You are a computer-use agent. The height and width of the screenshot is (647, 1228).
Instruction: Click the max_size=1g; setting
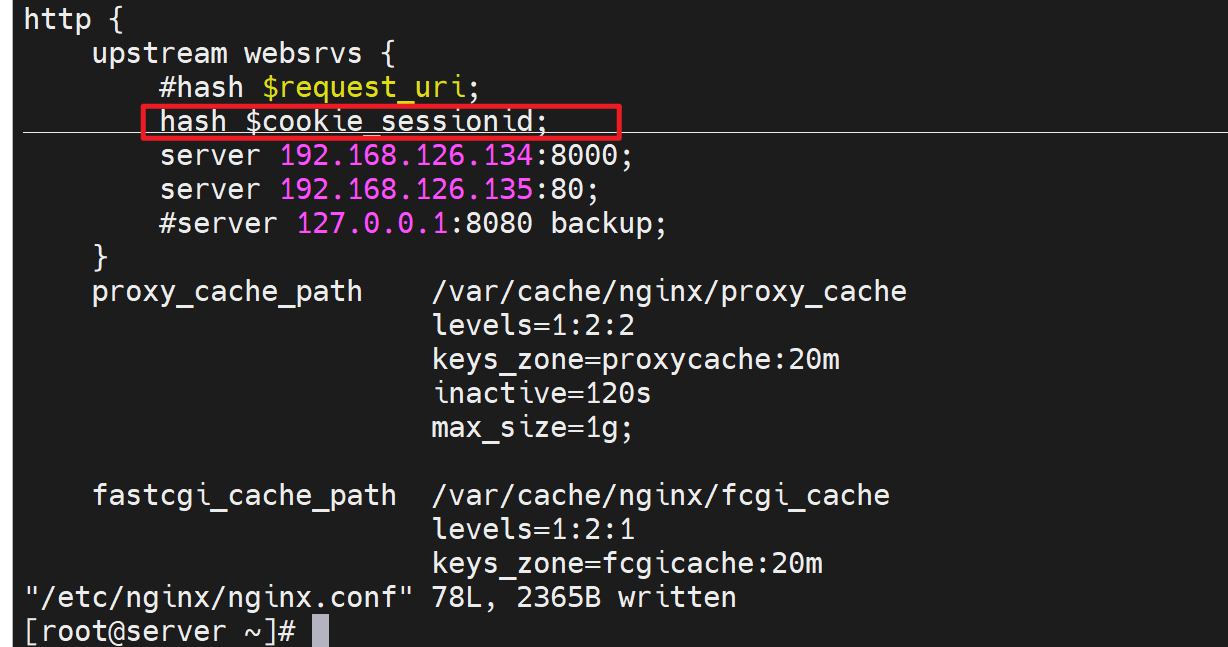coord(533,428)
